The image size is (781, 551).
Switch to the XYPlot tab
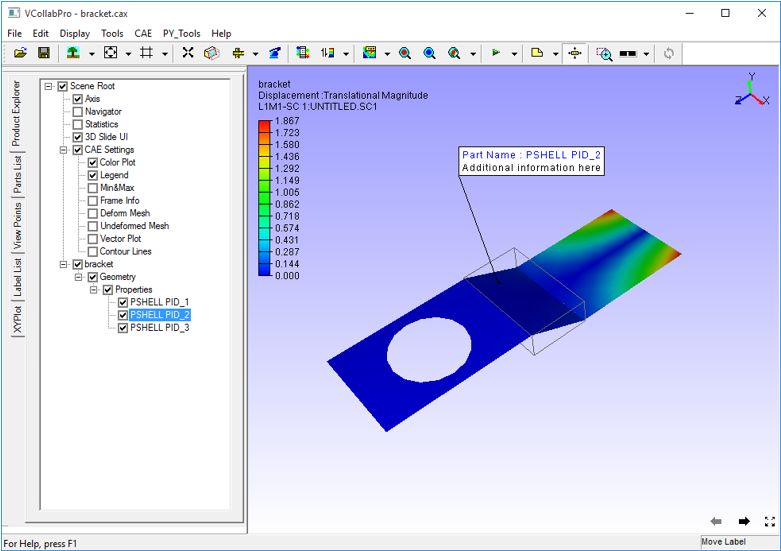[17, 319]
